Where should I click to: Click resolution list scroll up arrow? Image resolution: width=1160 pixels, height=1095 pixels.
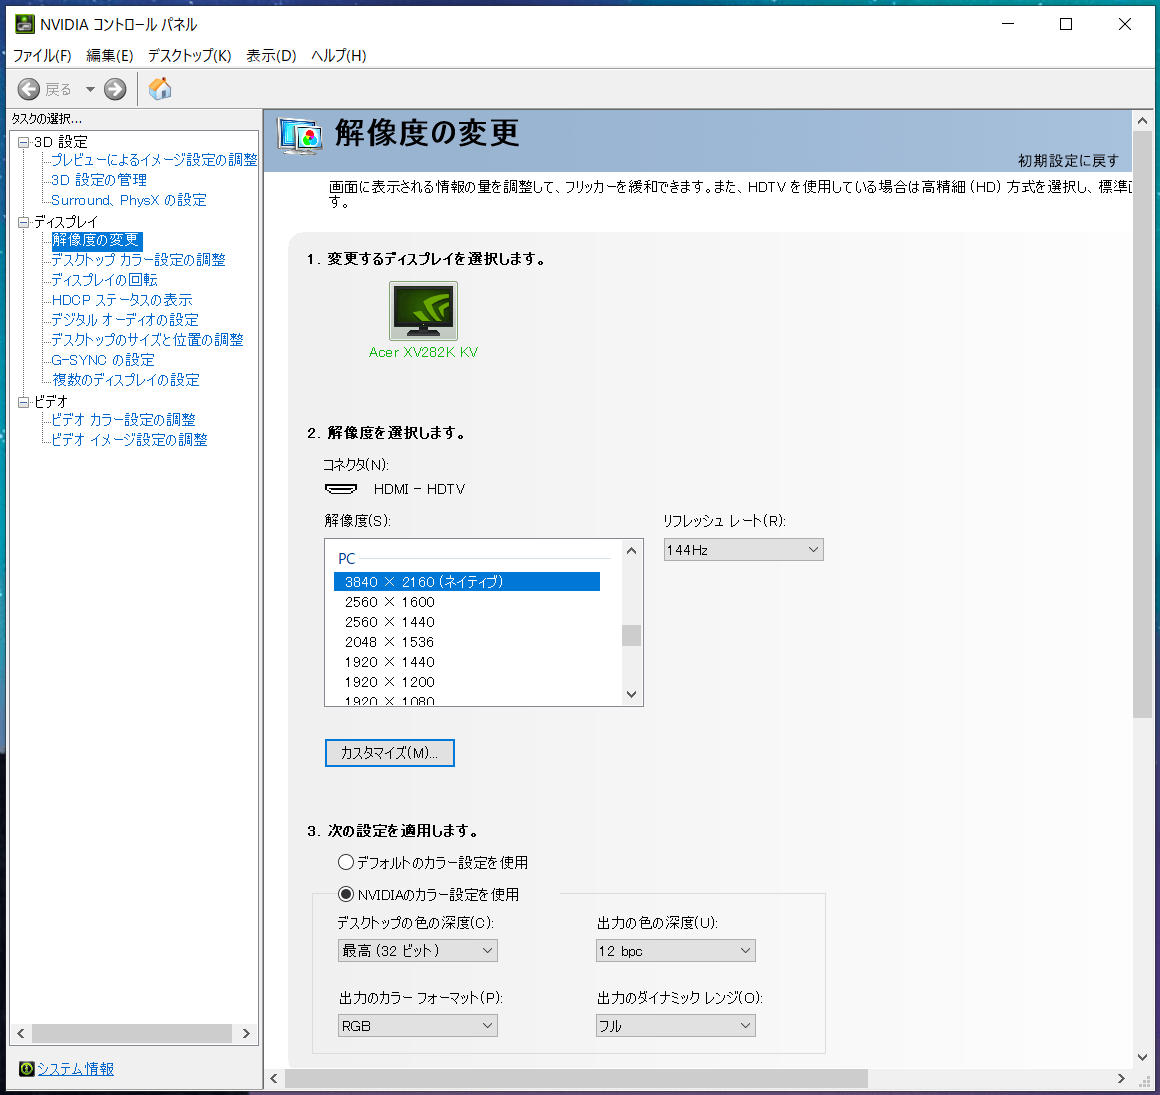point(631,550)
